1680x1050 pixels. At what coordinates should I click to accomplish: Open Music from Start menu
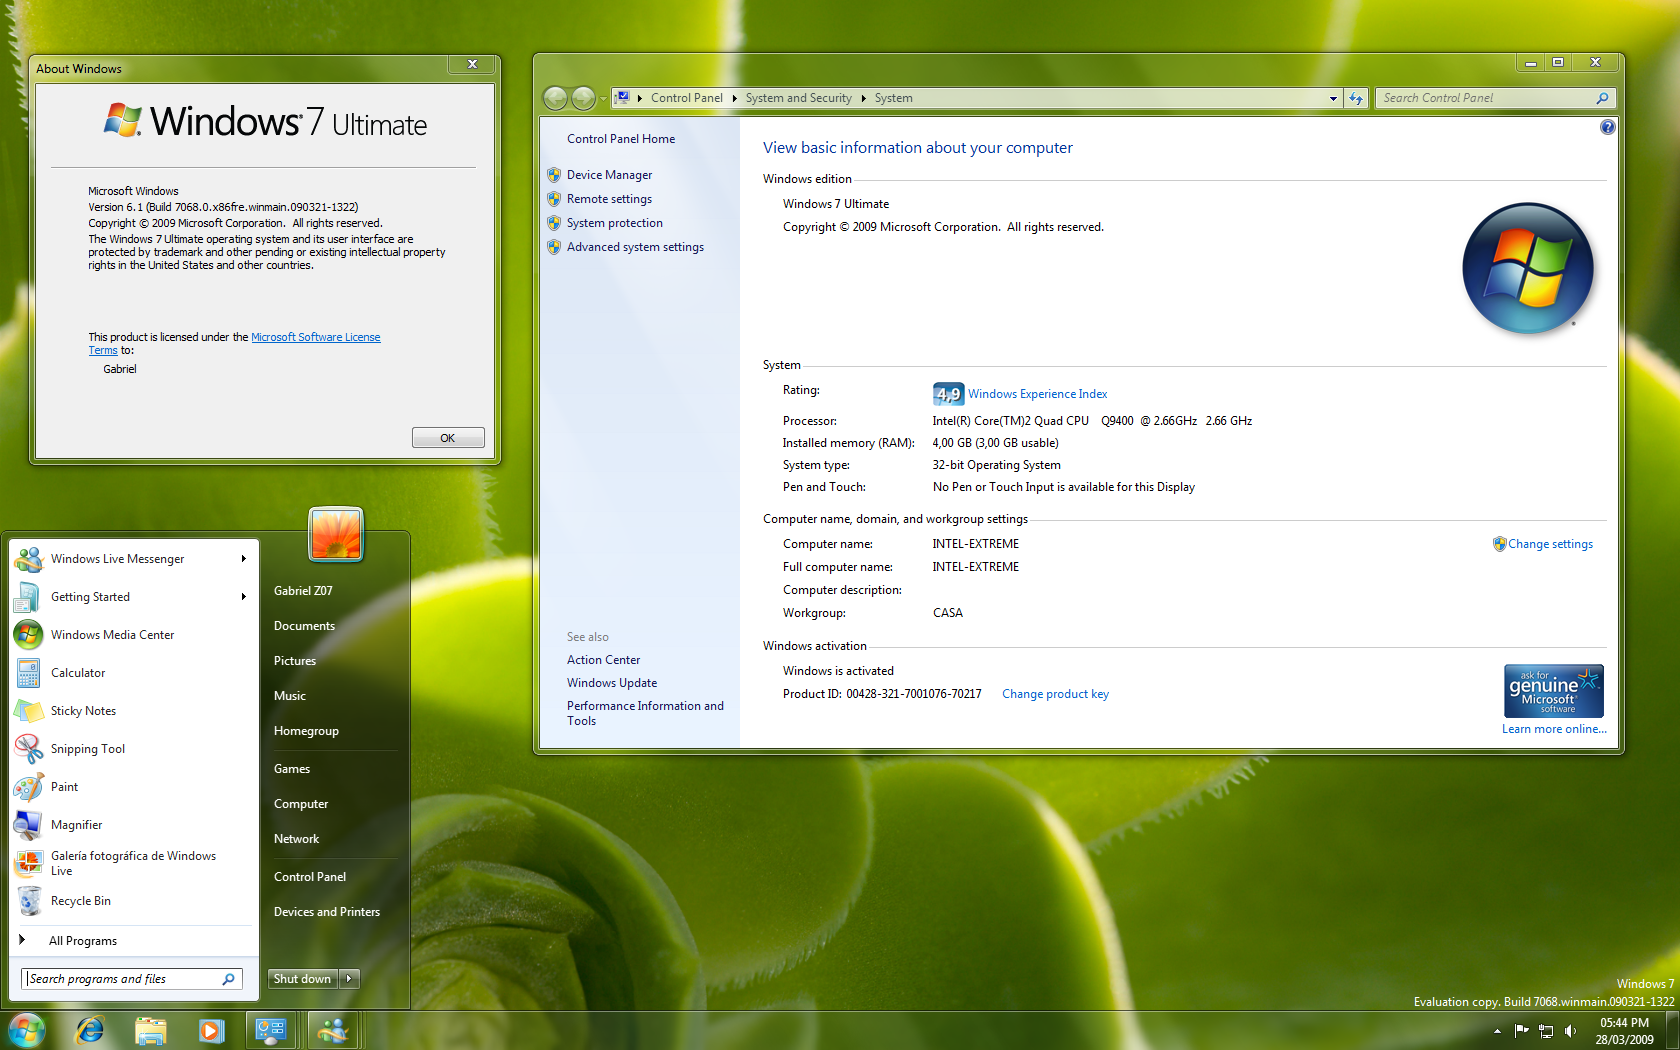[290, 696]
